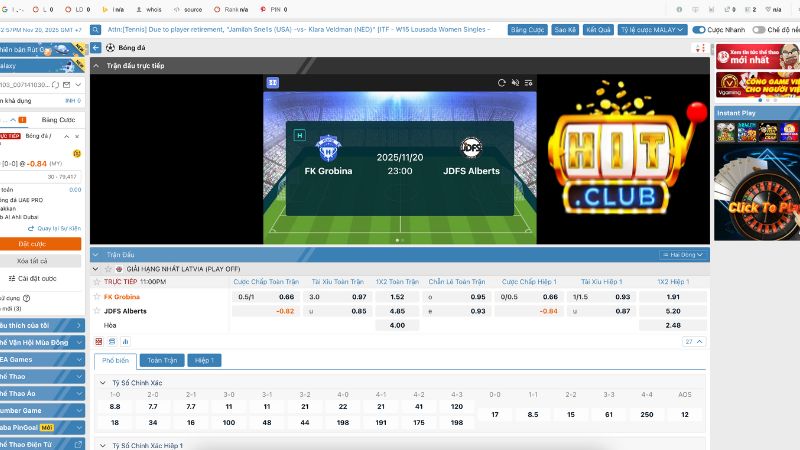The width and height of the screenshot is (800, 450).
Task: Star the JDFS Alberts team
Action: [x=97, y=311]
